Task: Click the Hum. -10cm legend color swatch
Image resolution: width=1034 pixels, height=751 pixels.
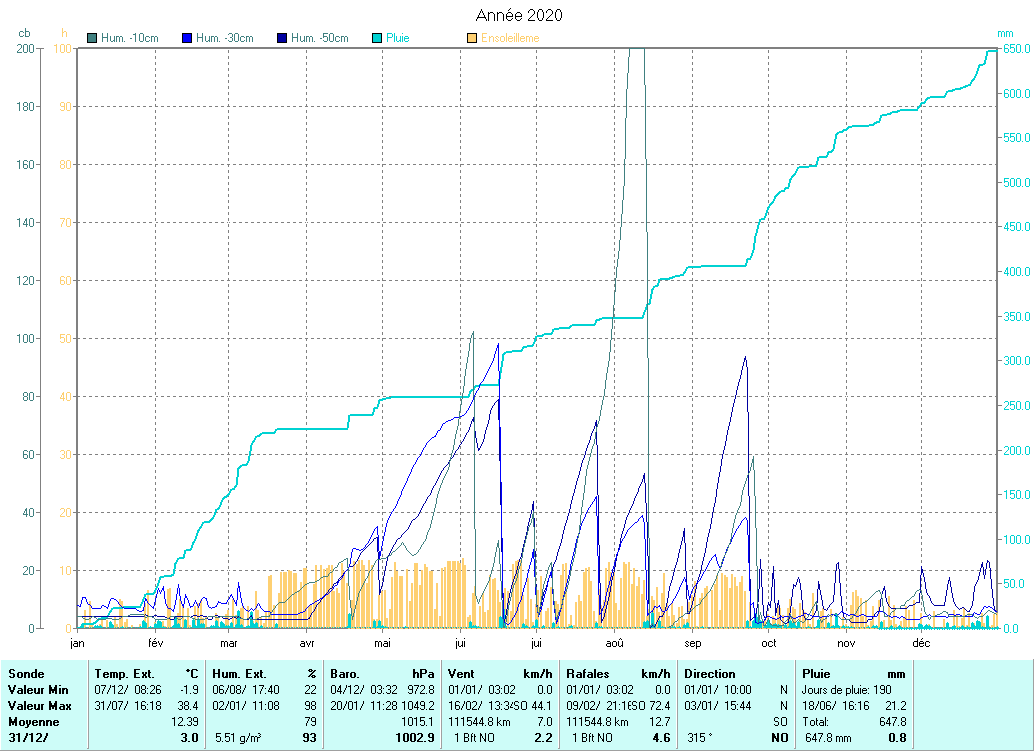Action: 93,38
